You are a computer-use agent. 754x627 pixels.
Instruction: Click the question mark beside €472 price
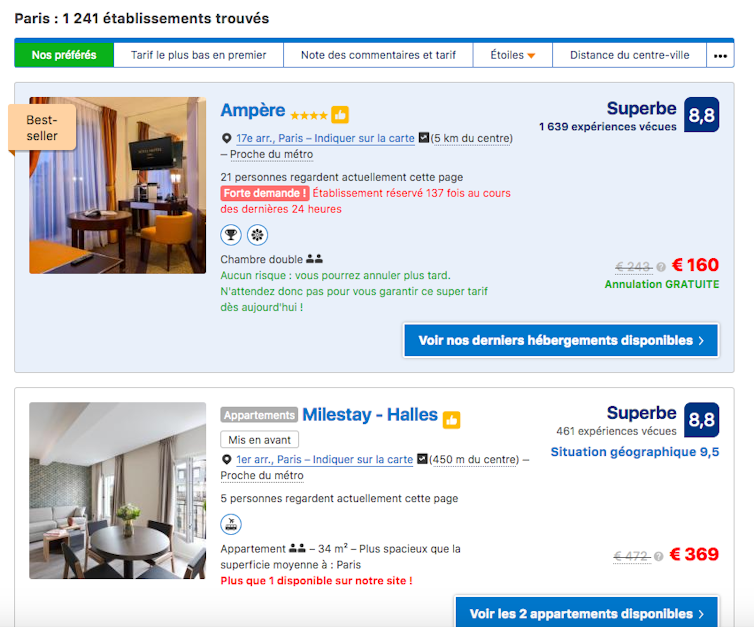pyautogui.click(x=659, y=556)
